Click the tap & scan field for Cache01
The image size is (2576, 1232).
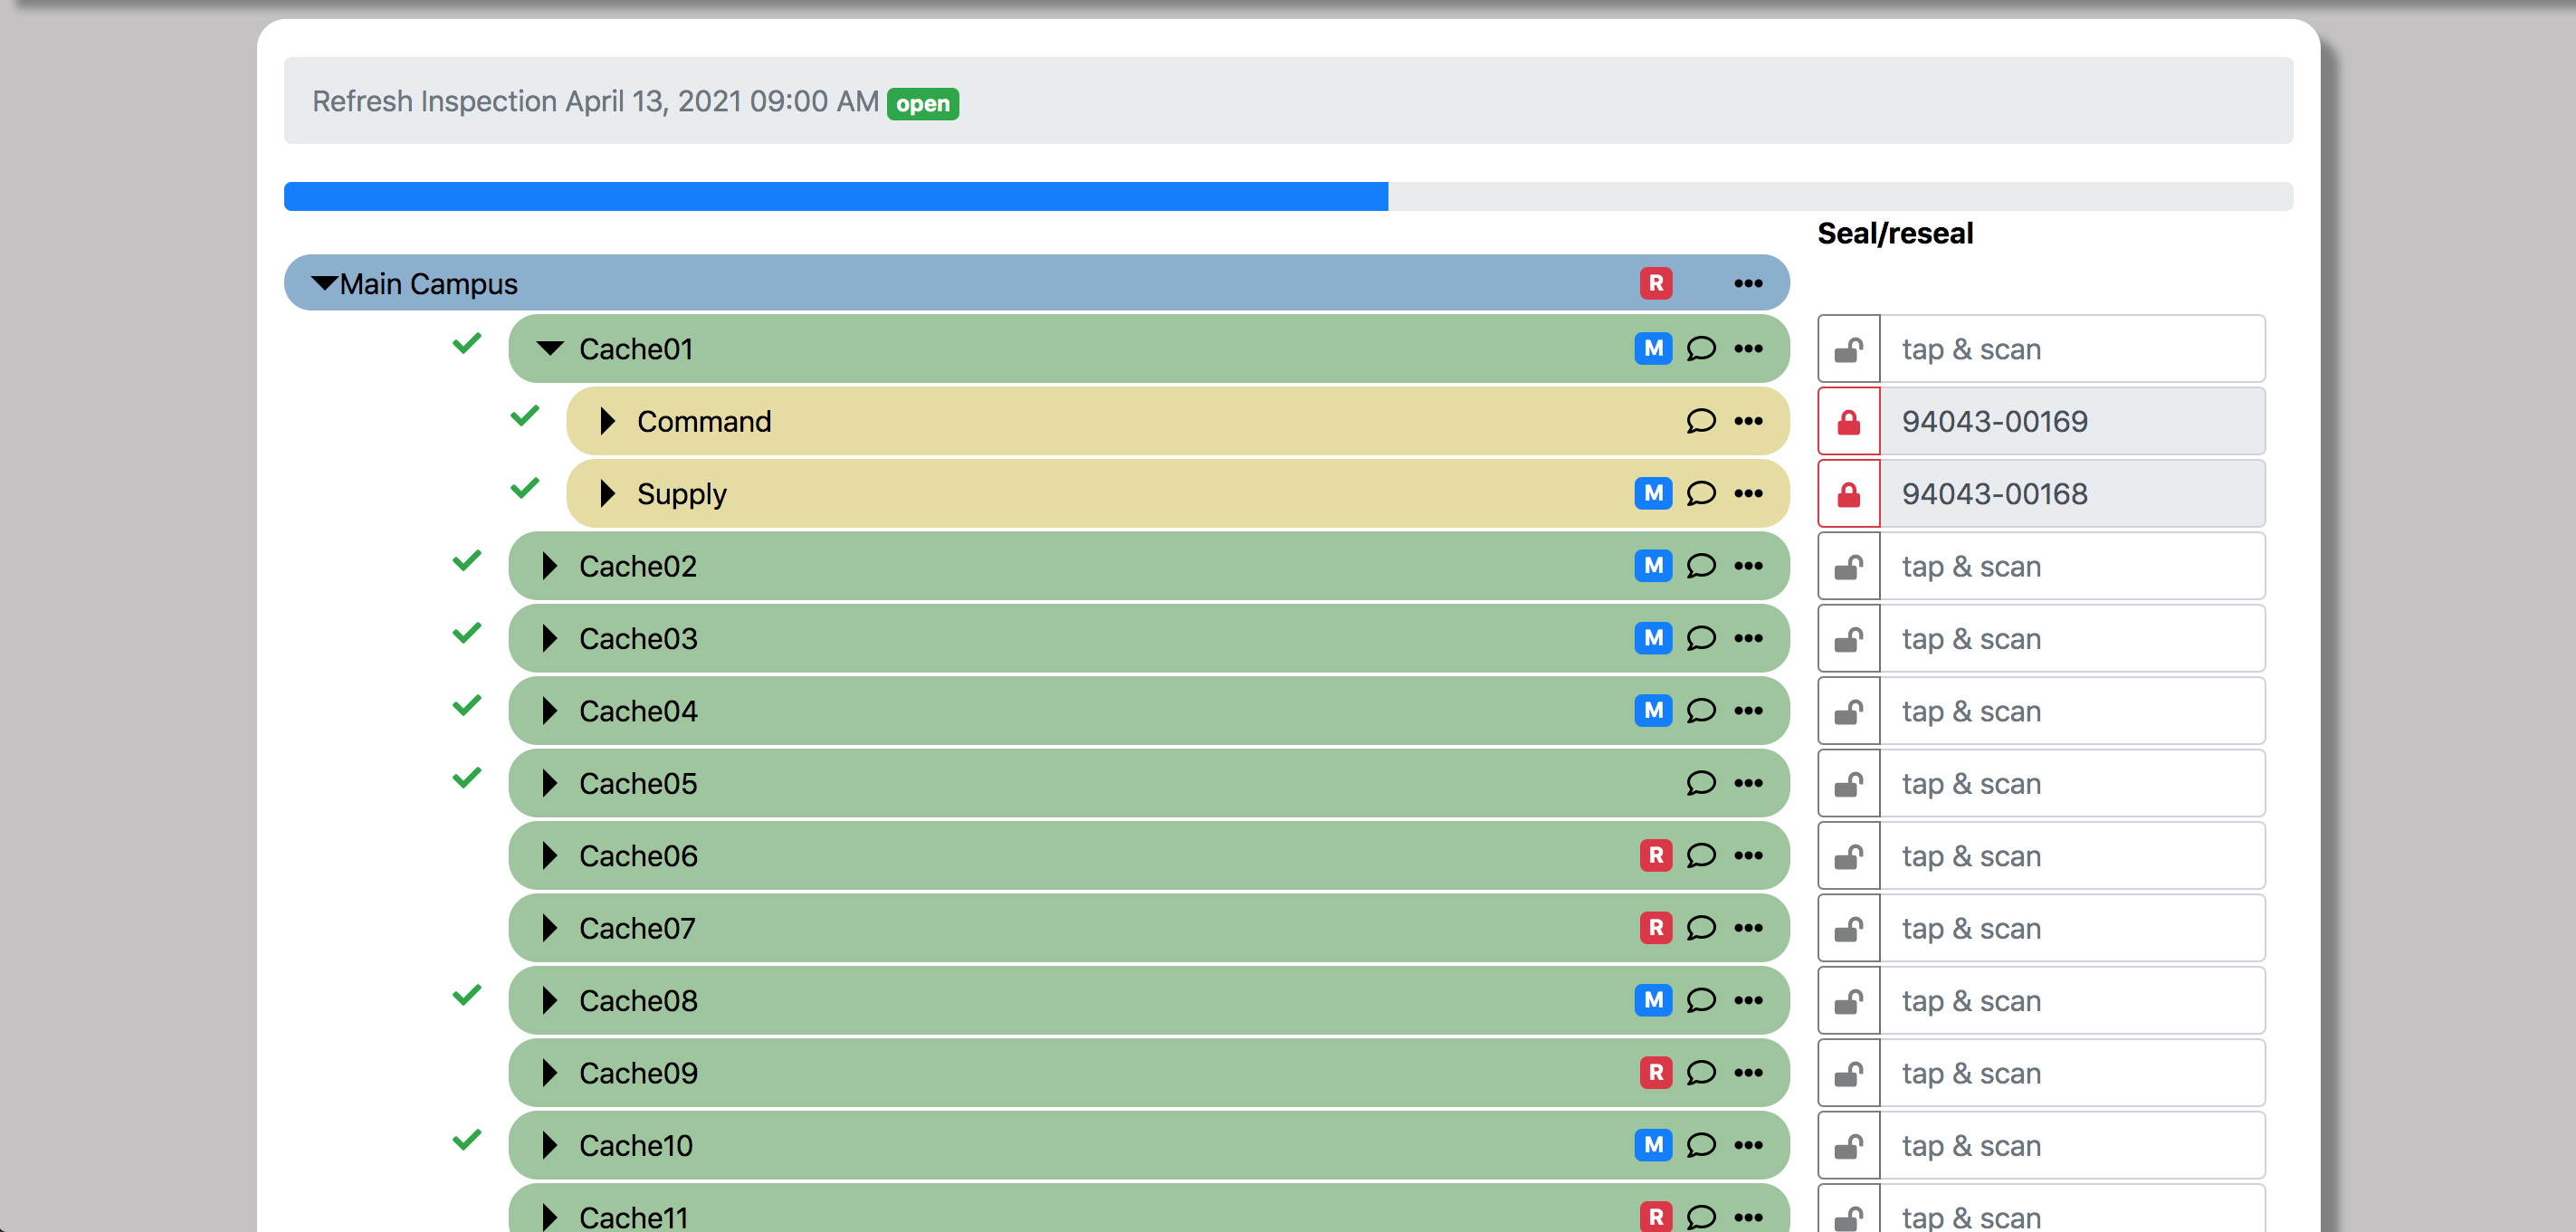(2072, 349)
